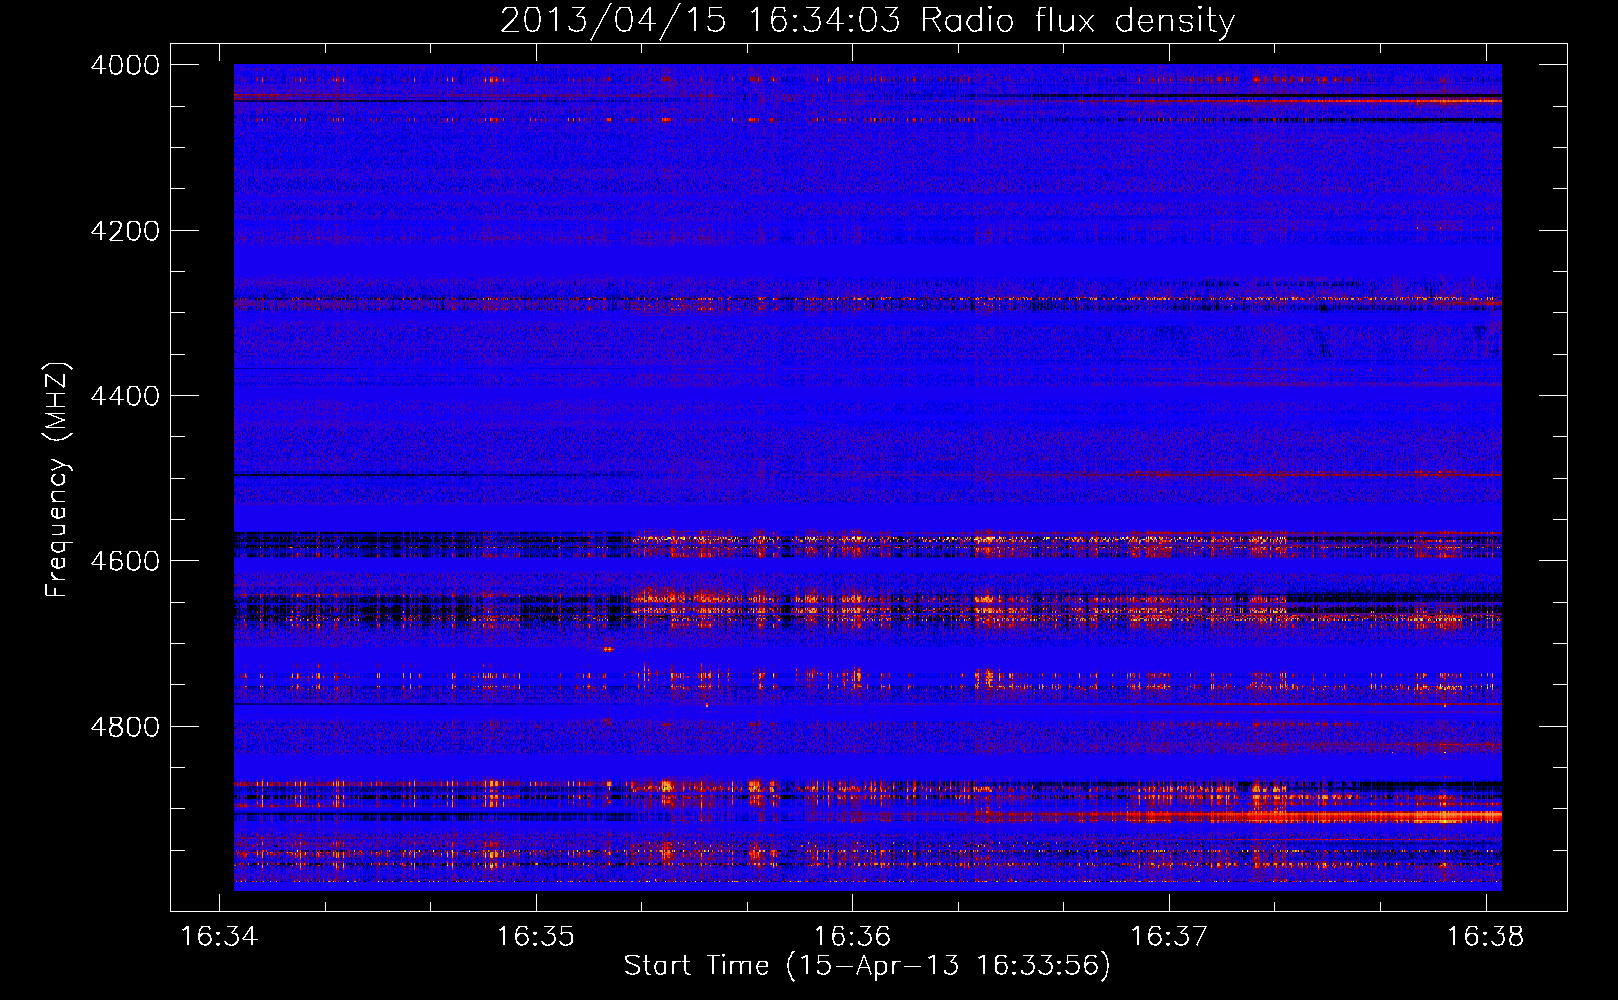The height and width of the screenshot is (1000, 1618).
Task: Click the '4600' frequency axis label
Action: 125,561
